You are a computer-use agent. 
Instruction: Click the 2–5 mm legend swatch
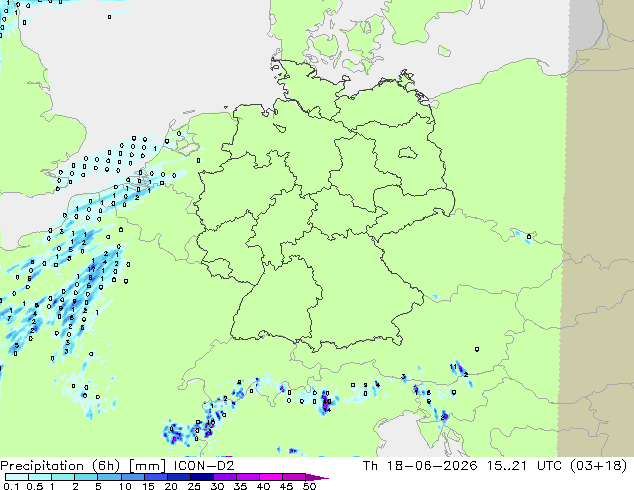point(86,477)
